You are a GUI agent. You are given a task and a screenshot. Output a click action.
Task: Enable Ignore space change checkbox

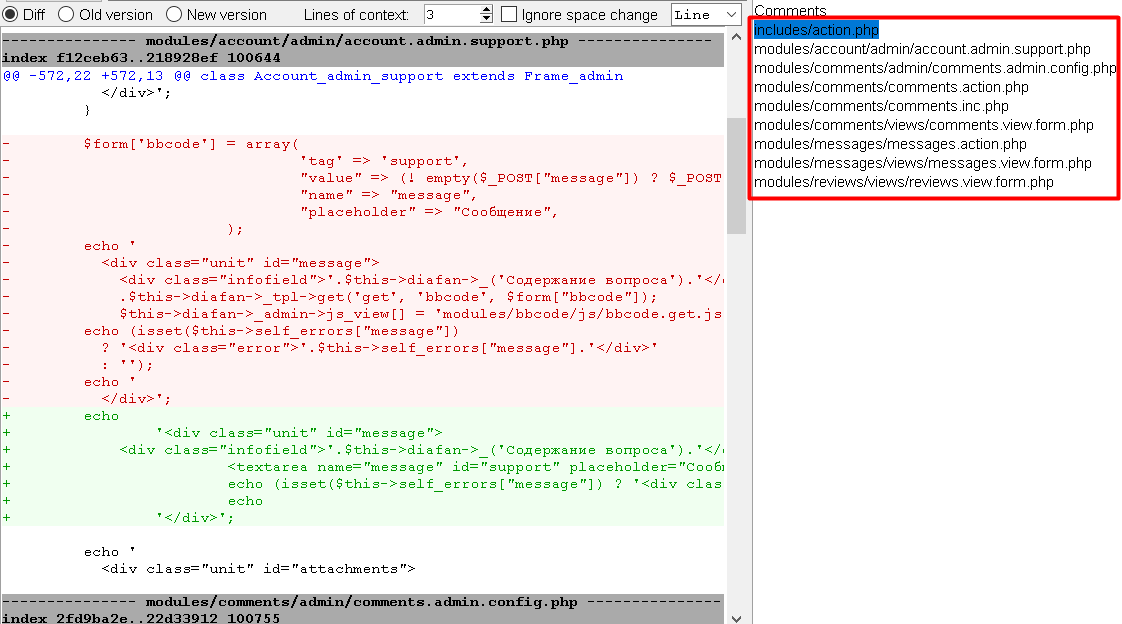(x=509, y=15)
